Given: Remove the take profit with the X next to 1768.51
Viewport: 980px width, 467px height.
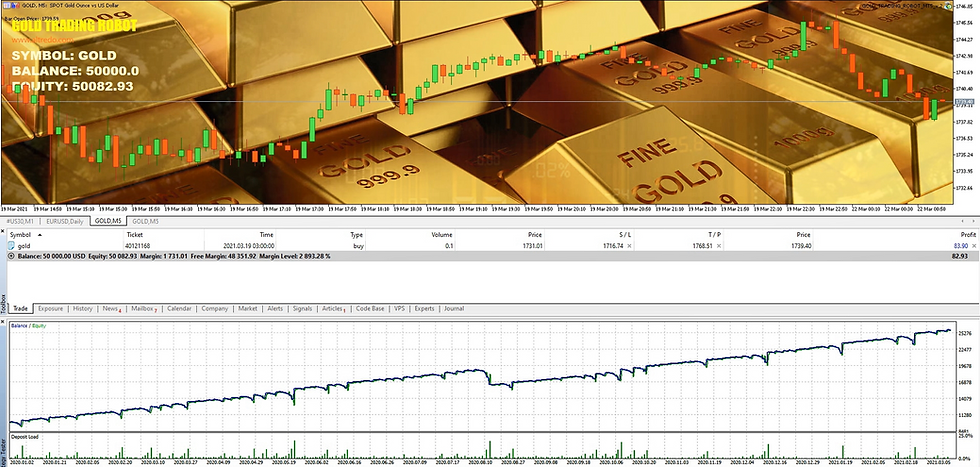Looking at the screenshot, I should (x=719, y=246).
